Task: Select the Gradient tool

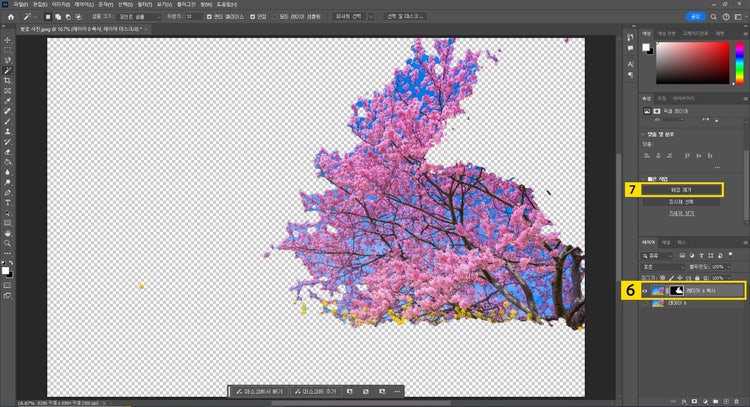Action: [x=7, y=162]
